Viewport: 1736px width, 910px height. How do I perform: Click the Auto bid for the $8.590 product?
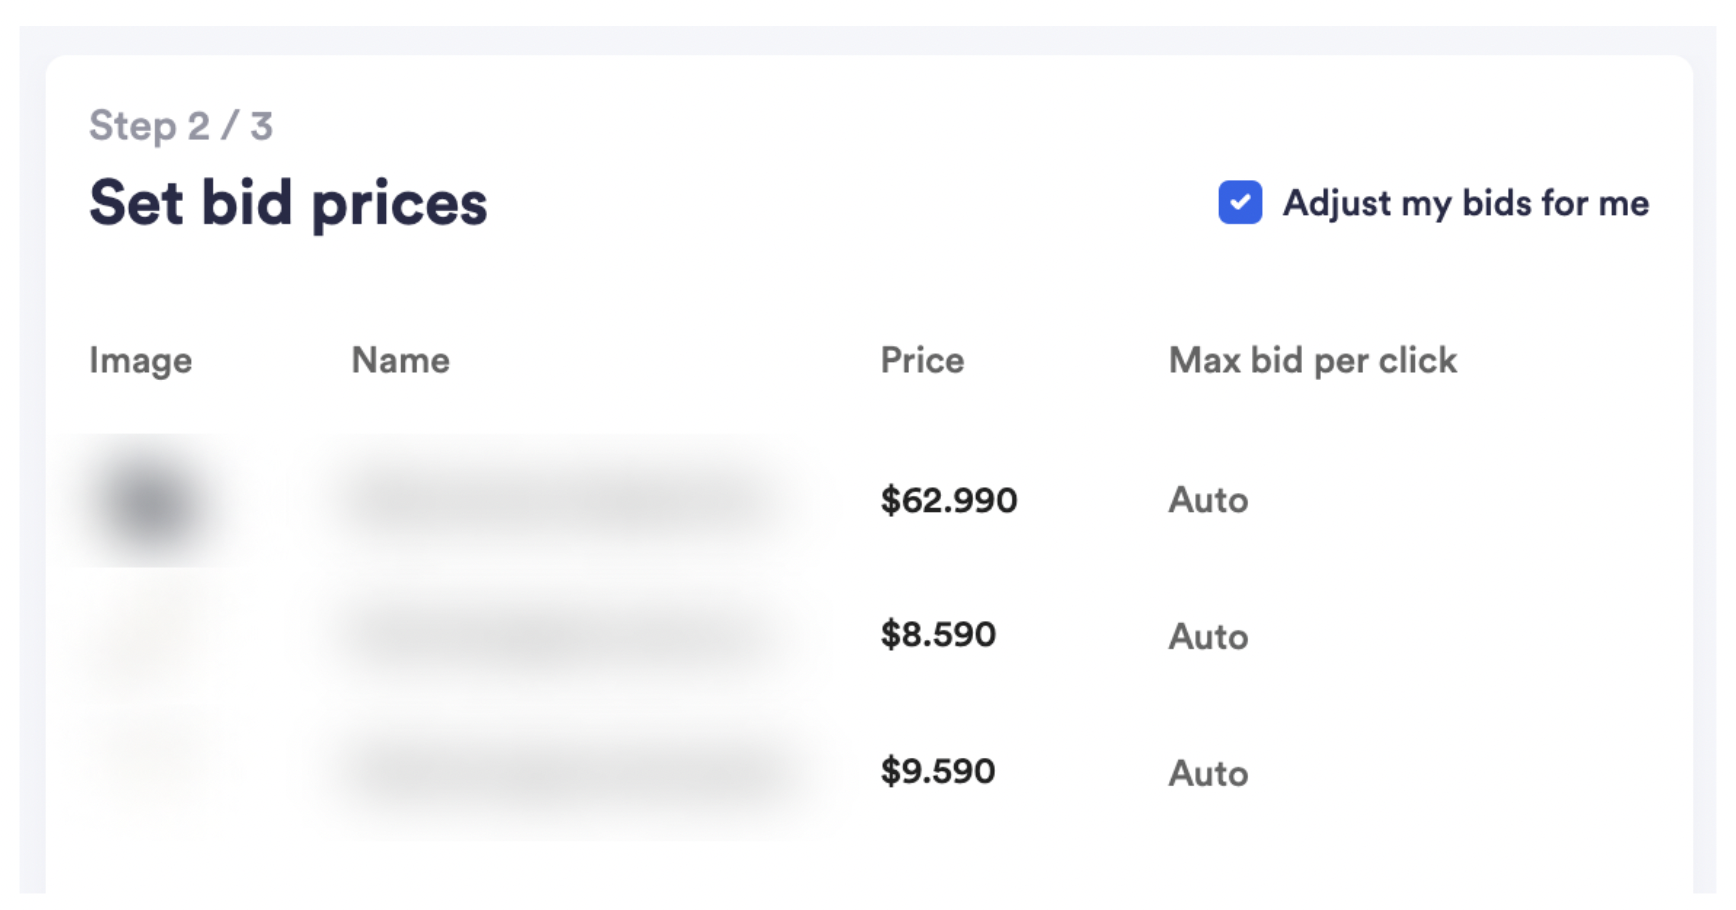pyautogui.click(x=1208, y=636)
